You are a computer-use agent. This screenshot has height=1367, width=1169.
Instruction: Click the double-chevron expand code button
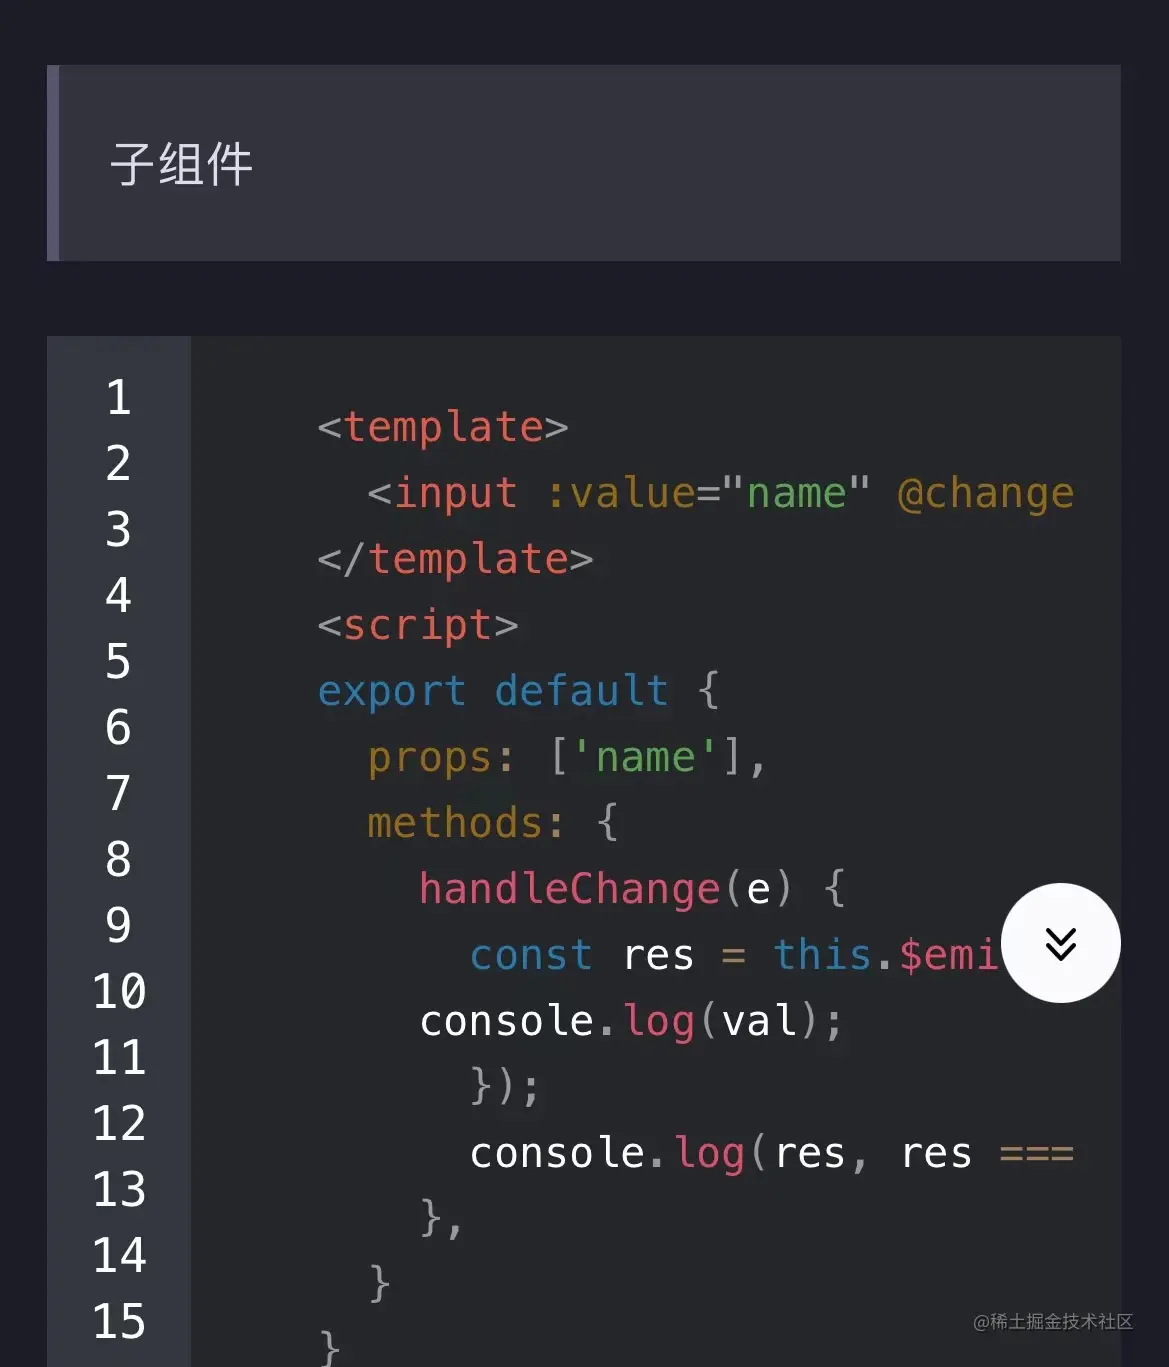coord(1060,943)
